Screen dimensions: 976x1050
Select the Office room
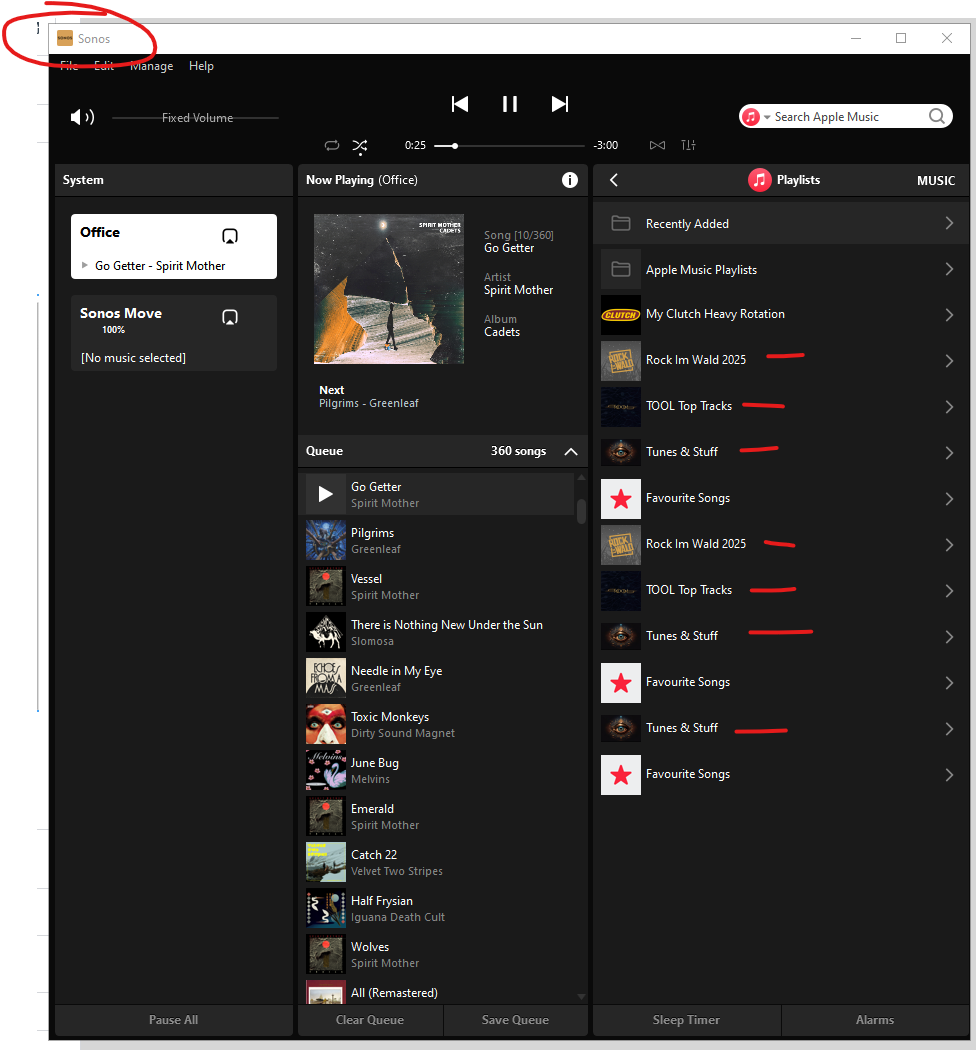pos(173,246)
